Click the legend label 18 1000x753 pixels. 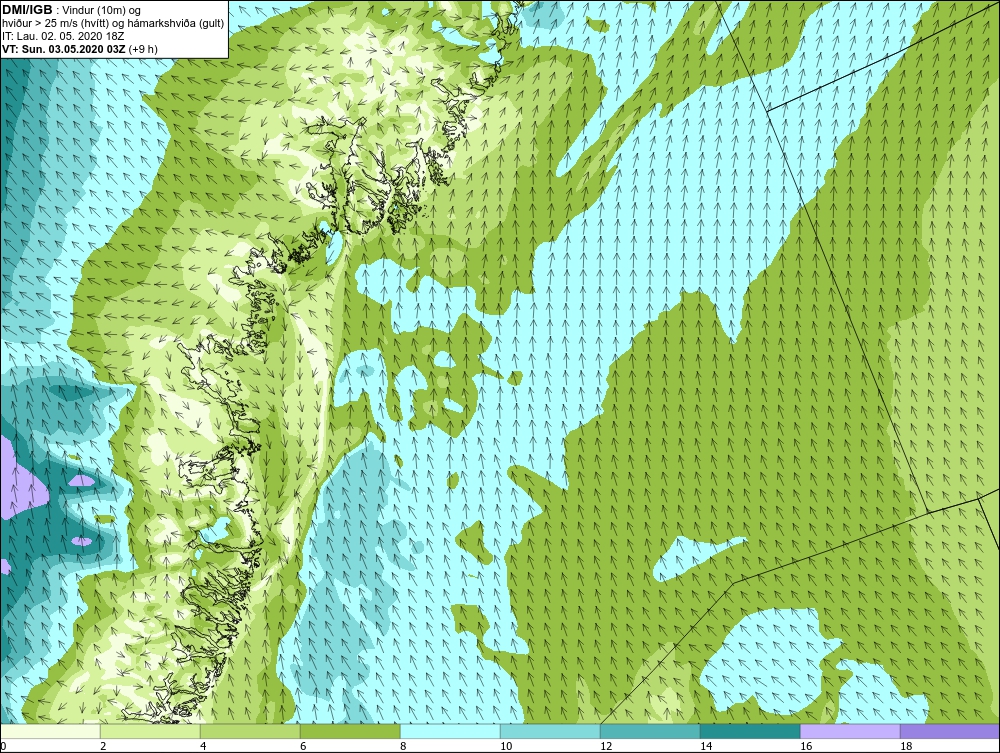click(906, 746)
